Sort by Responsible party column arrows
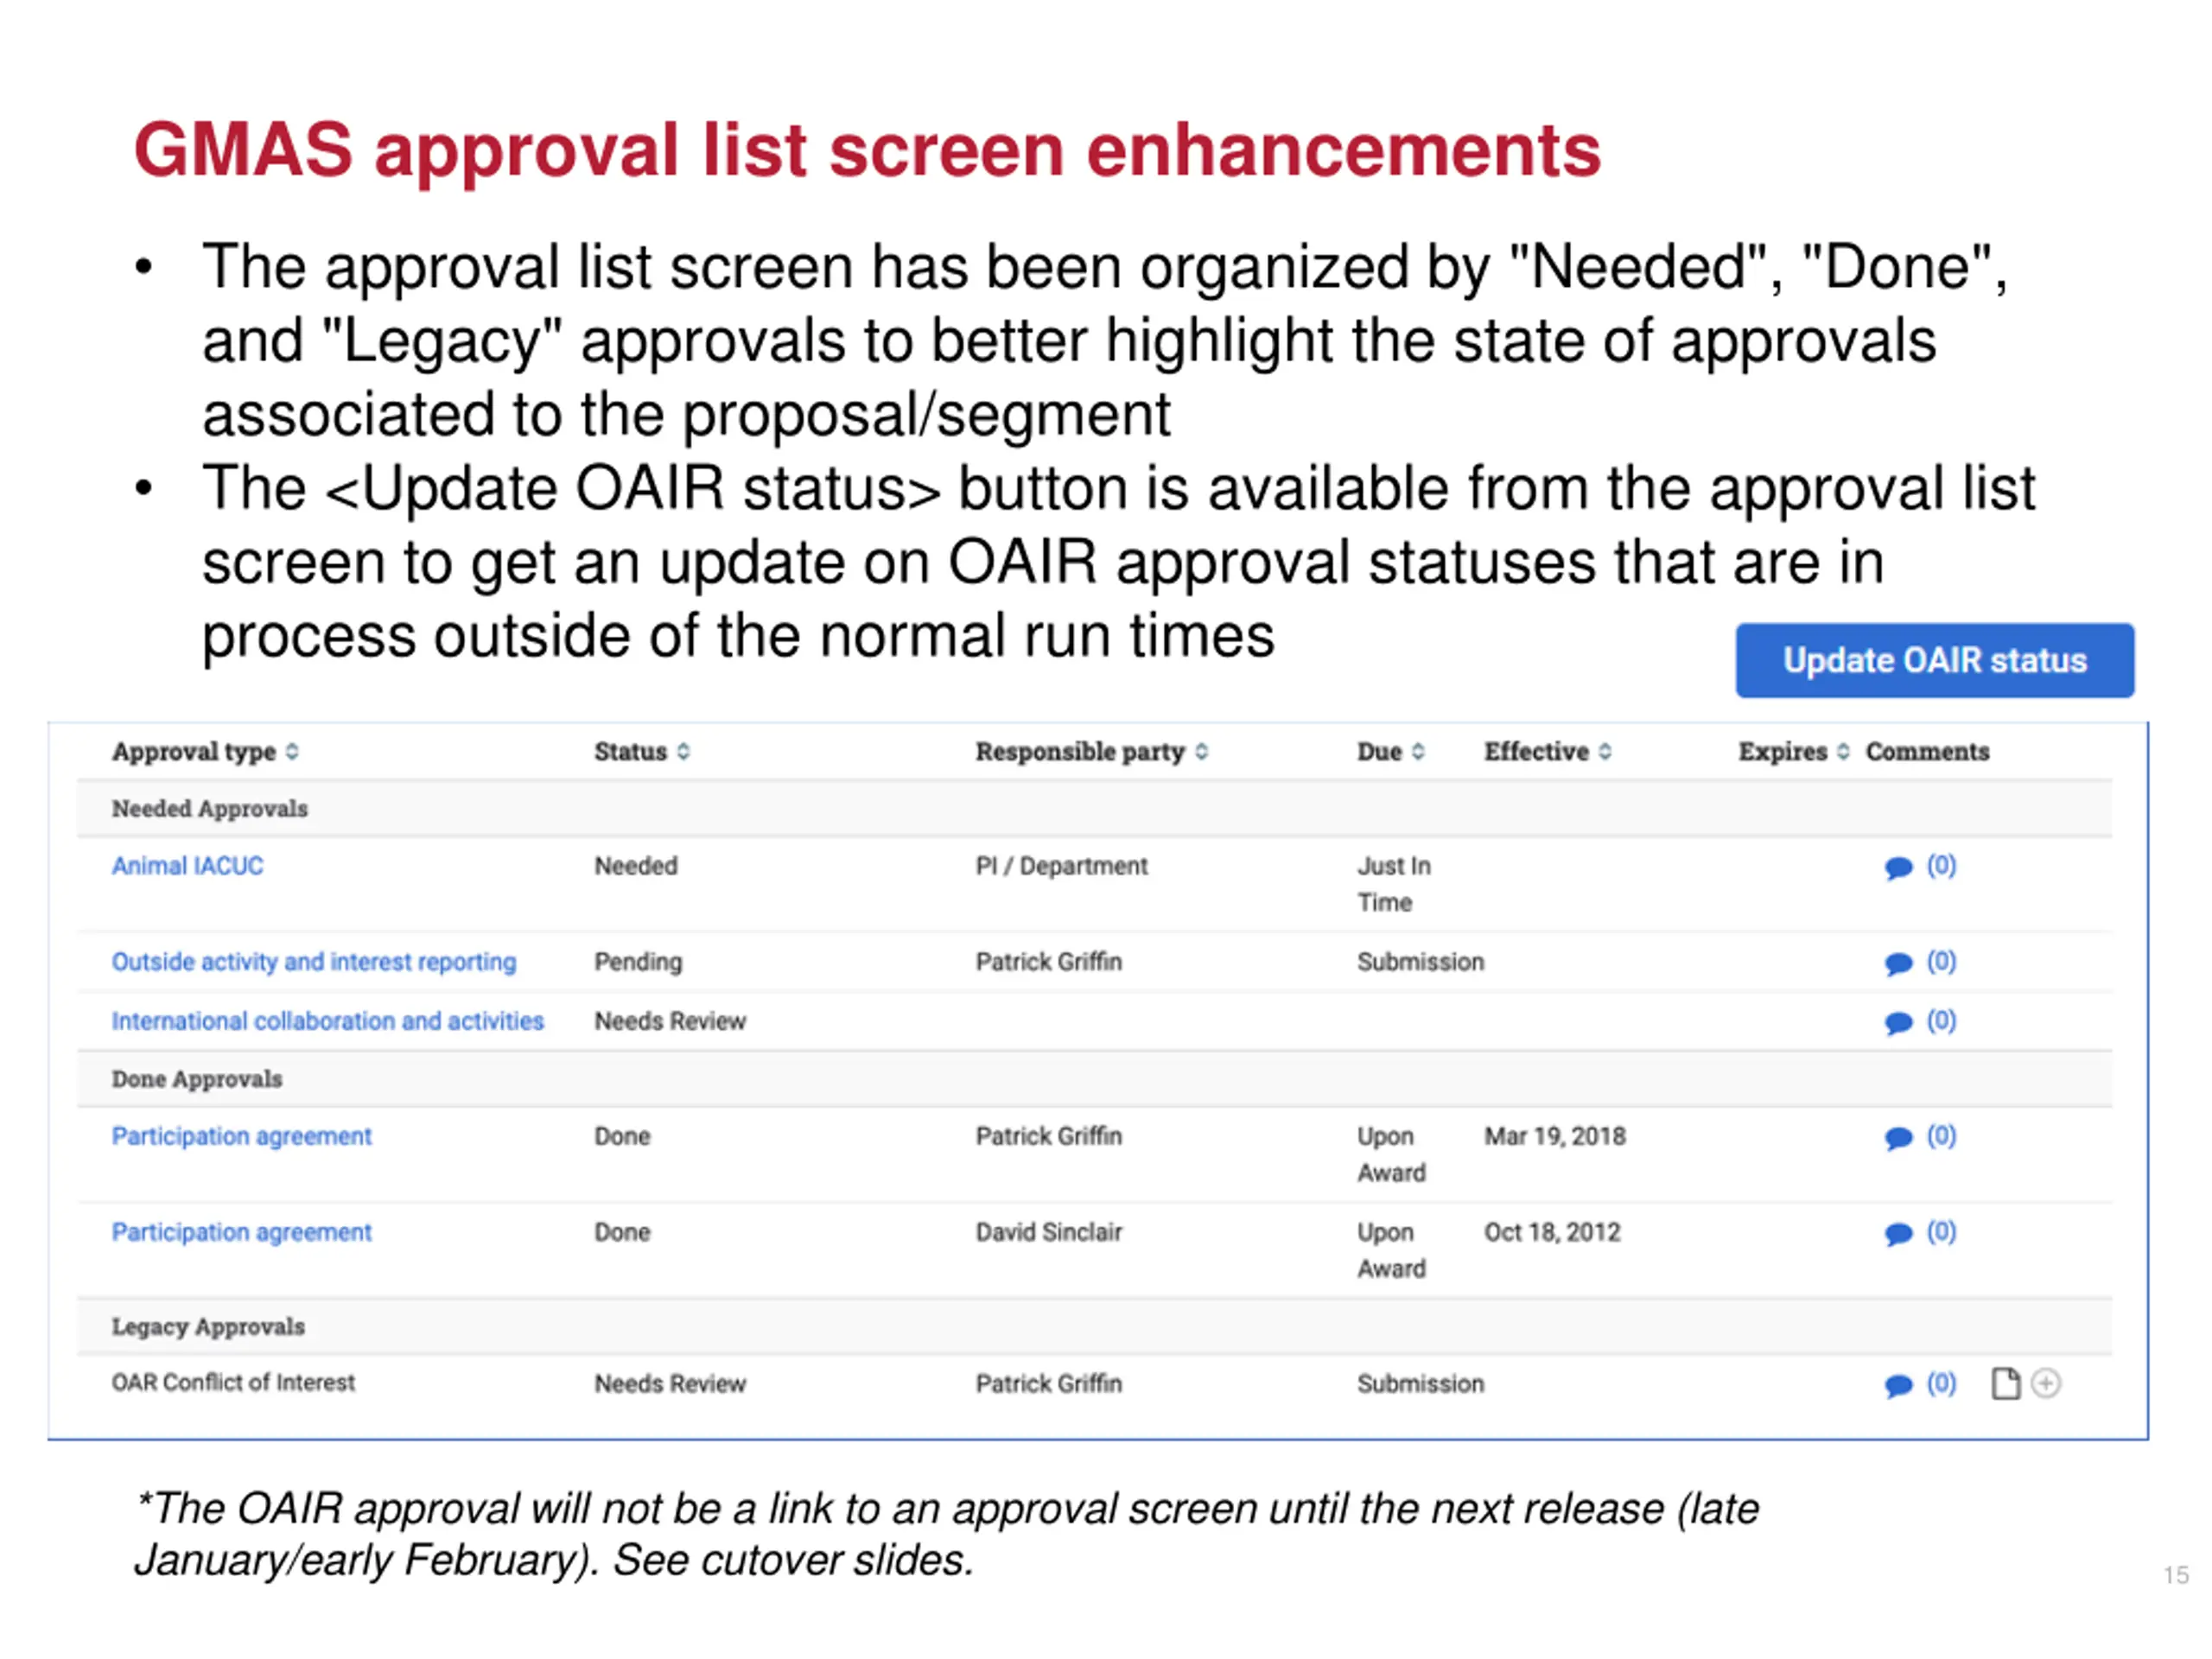Image resolution: width=2212 pixels, height=1659 pixels. 1201,751
